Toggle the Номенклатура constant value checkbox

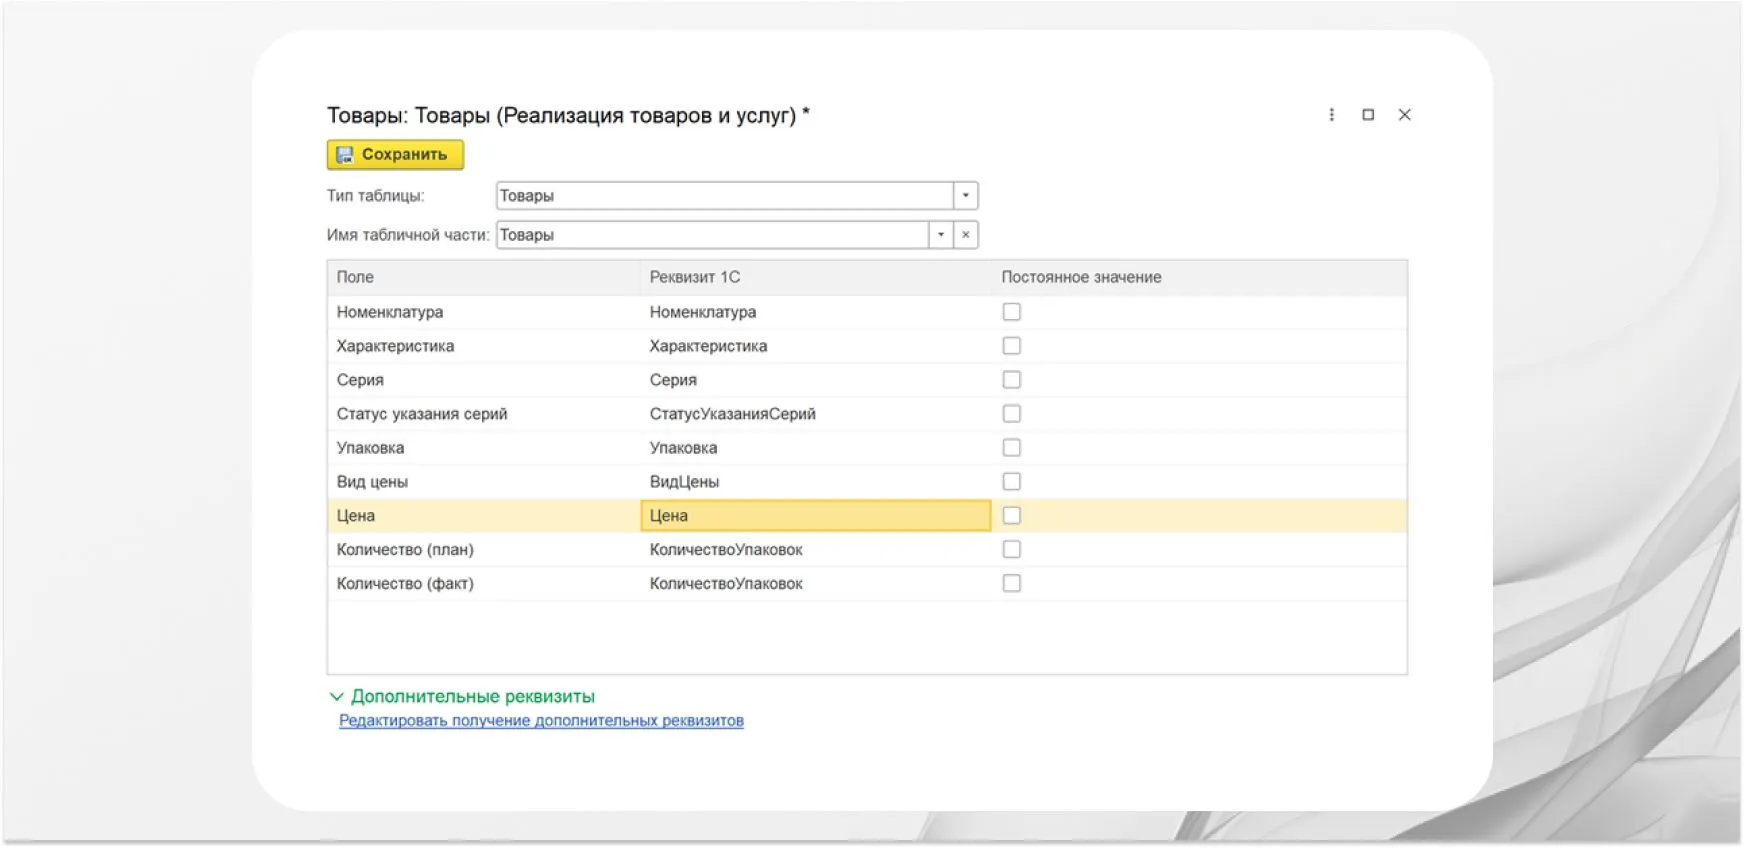pos(1012,312)
